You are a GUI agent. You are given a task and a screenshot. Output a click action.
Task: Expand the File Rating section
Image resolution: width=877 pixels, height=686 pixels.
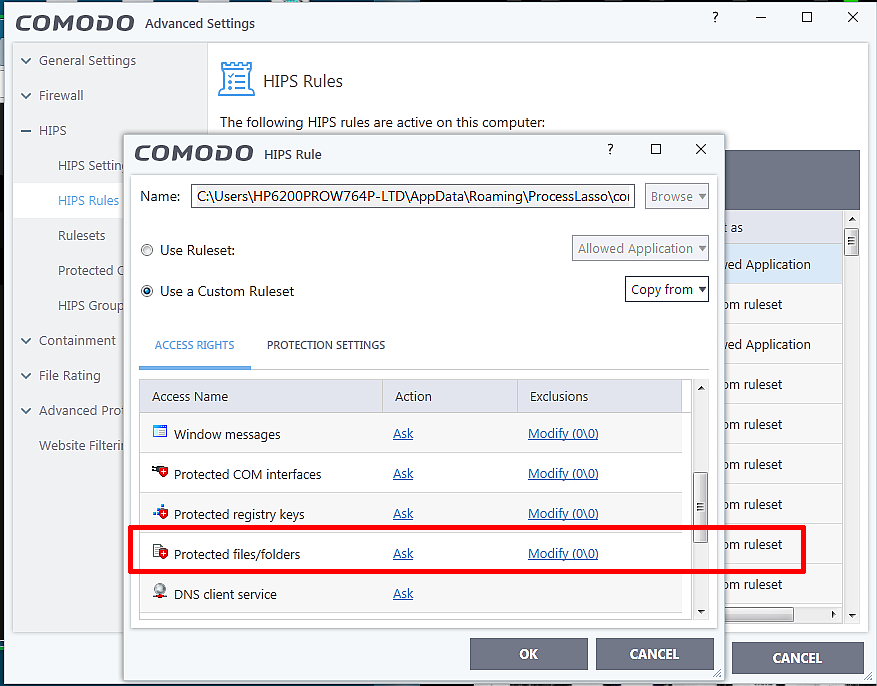point(26,376)
